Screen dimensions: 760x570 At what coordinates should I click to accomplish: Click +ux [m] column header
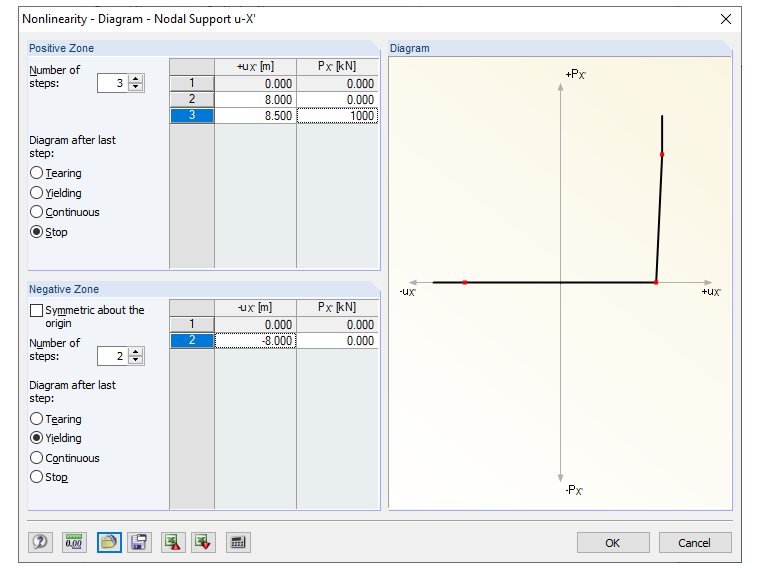coord(255,66)
